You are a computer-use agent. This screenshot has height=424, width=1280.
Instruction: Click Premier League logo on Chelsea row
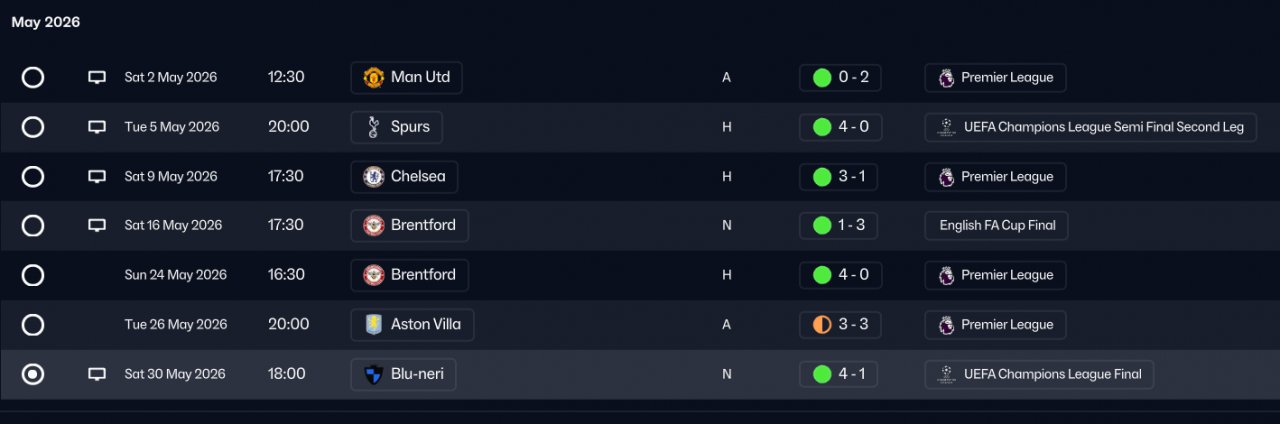[x=945, y=177]
